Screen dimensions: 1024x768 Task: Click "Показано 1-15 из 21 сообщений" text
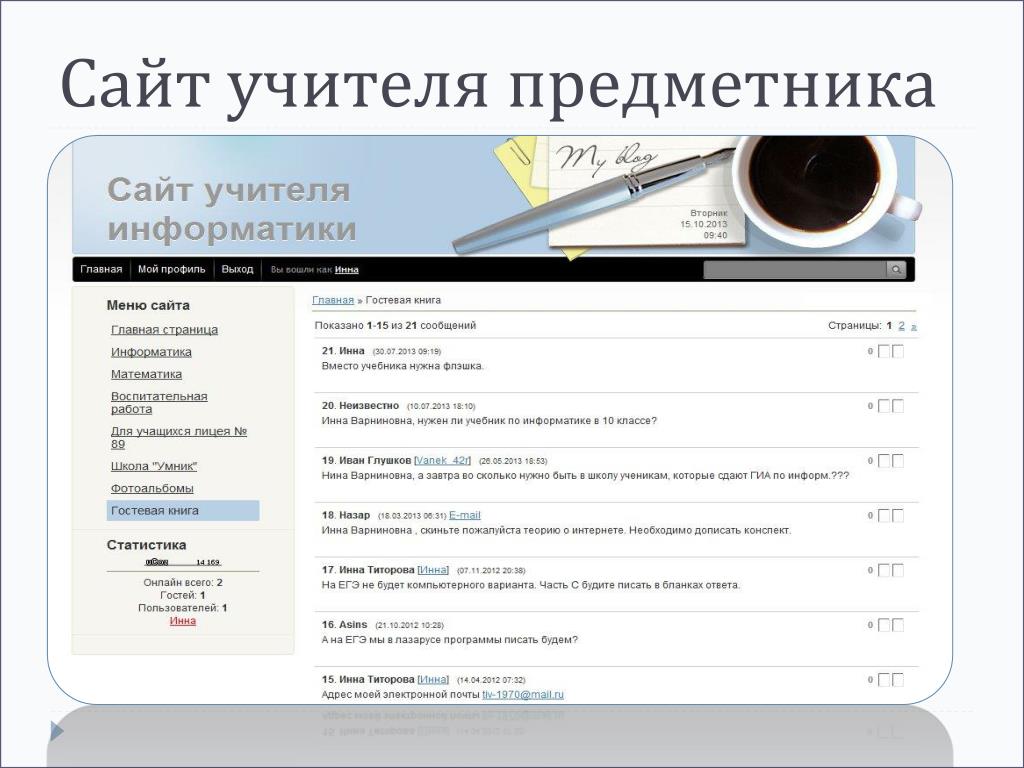pos(395,325)
